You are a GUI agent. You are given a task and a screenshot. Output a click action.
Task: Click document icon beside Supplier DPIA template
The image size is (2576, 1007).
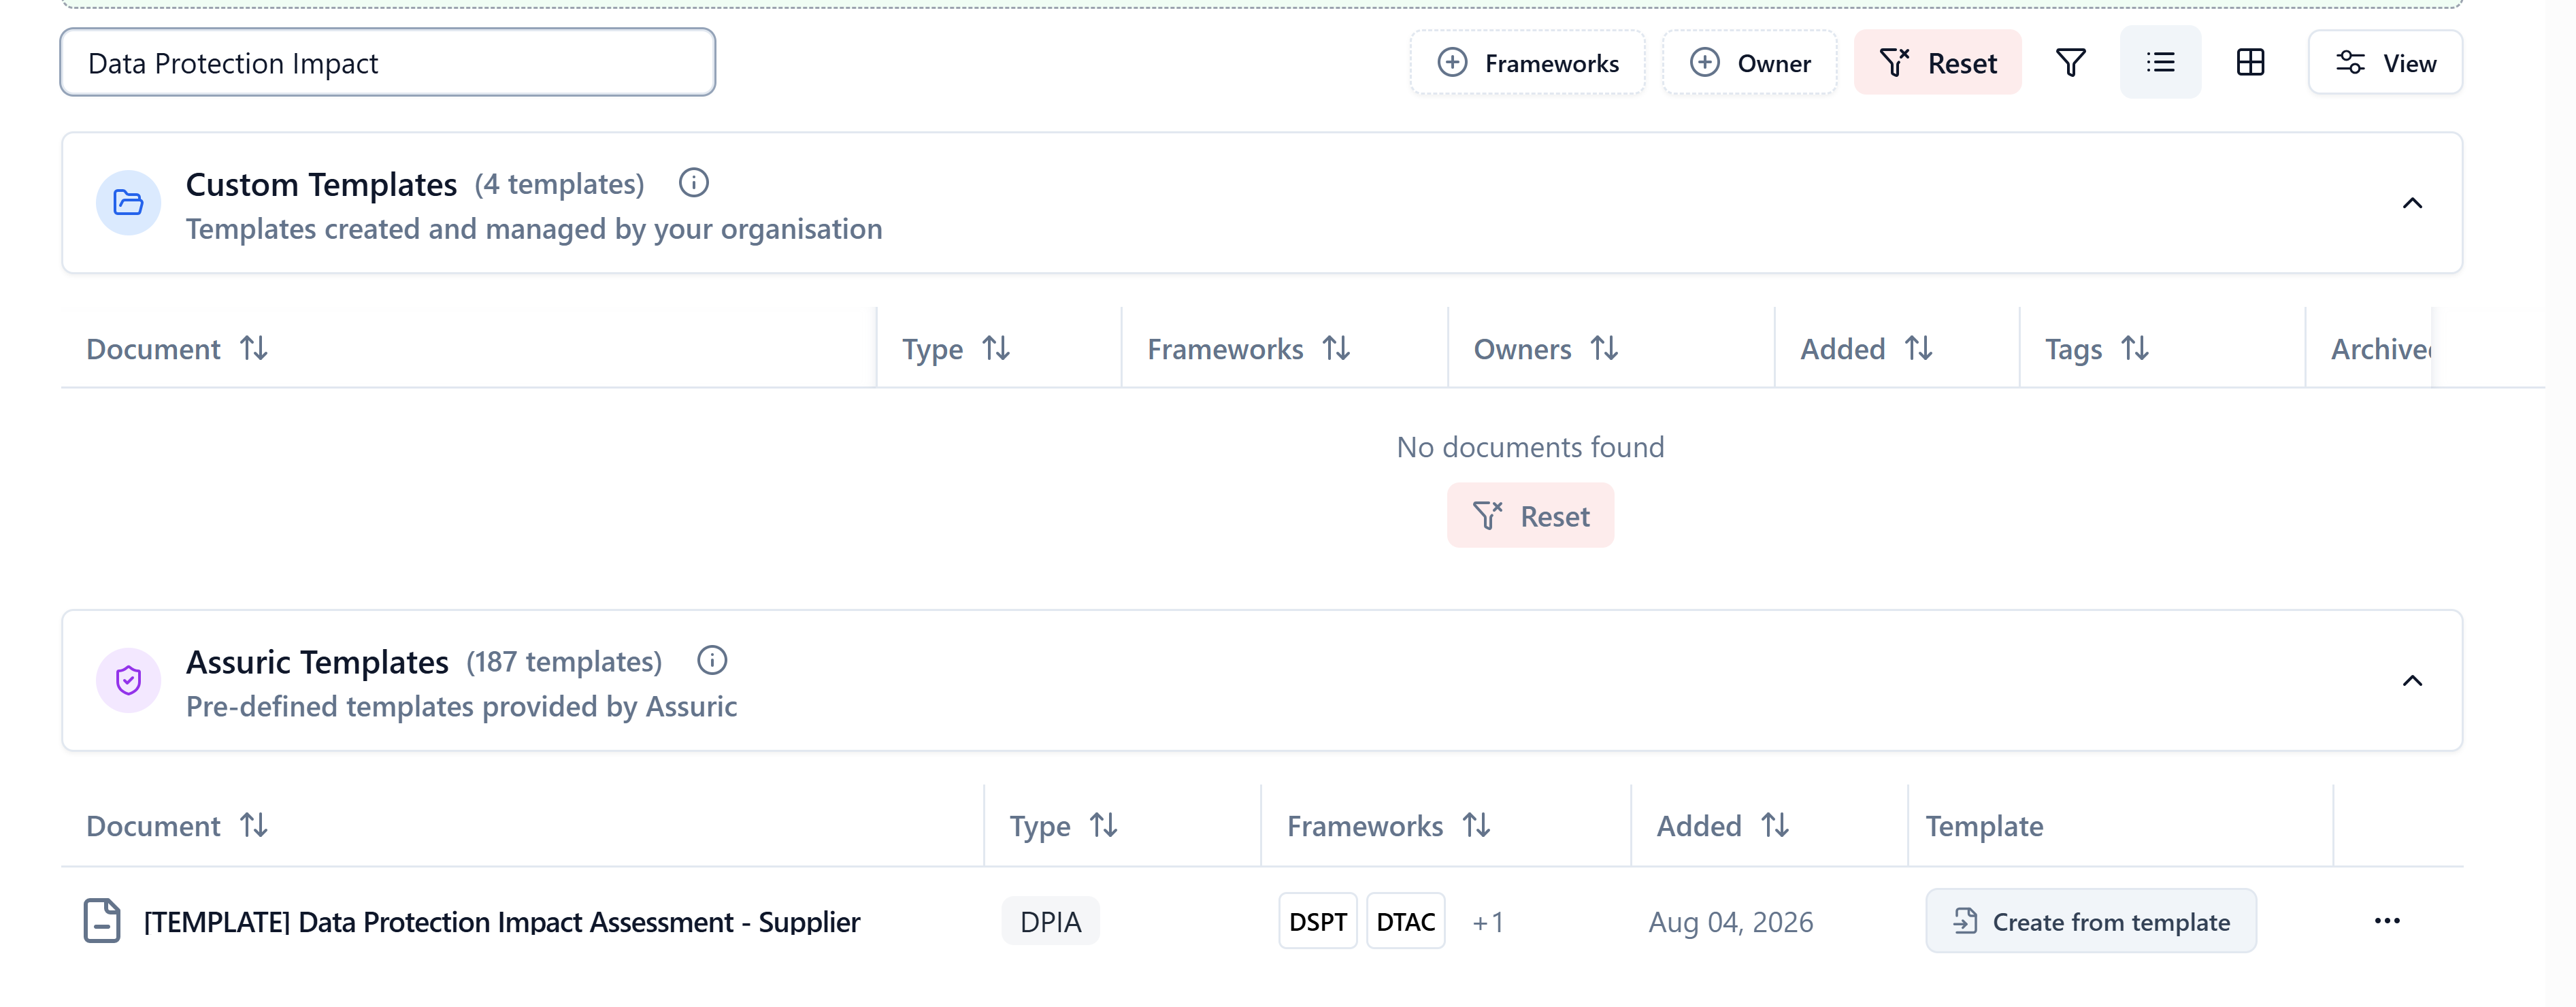102,921
